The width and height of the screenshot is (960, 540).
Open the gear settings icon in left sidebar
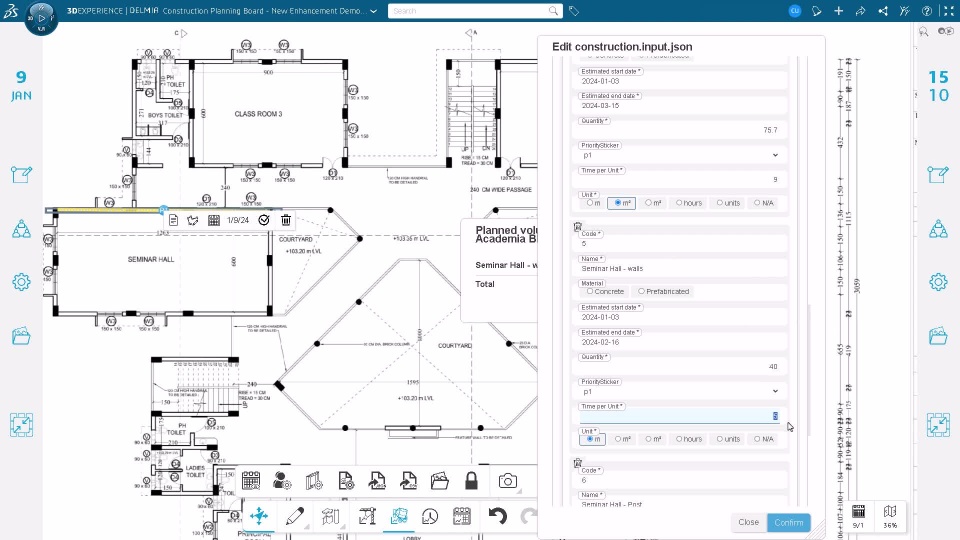pos(21,282)
